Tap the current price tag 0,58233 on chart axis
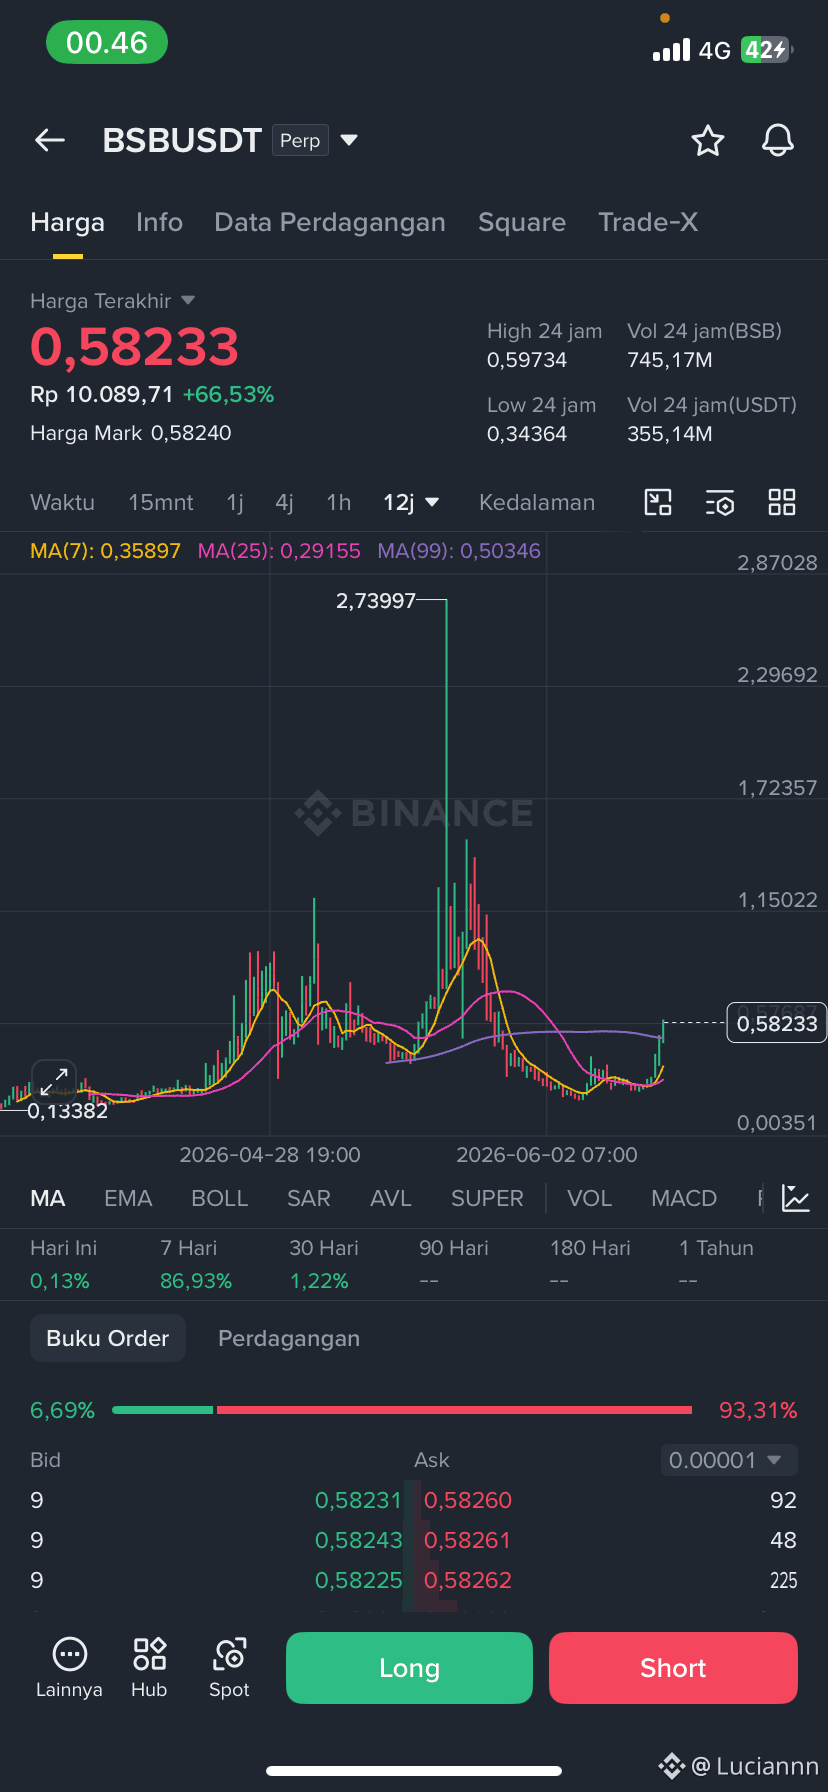The height and width of the screenshot is (1792, 828). (776, 1023)
